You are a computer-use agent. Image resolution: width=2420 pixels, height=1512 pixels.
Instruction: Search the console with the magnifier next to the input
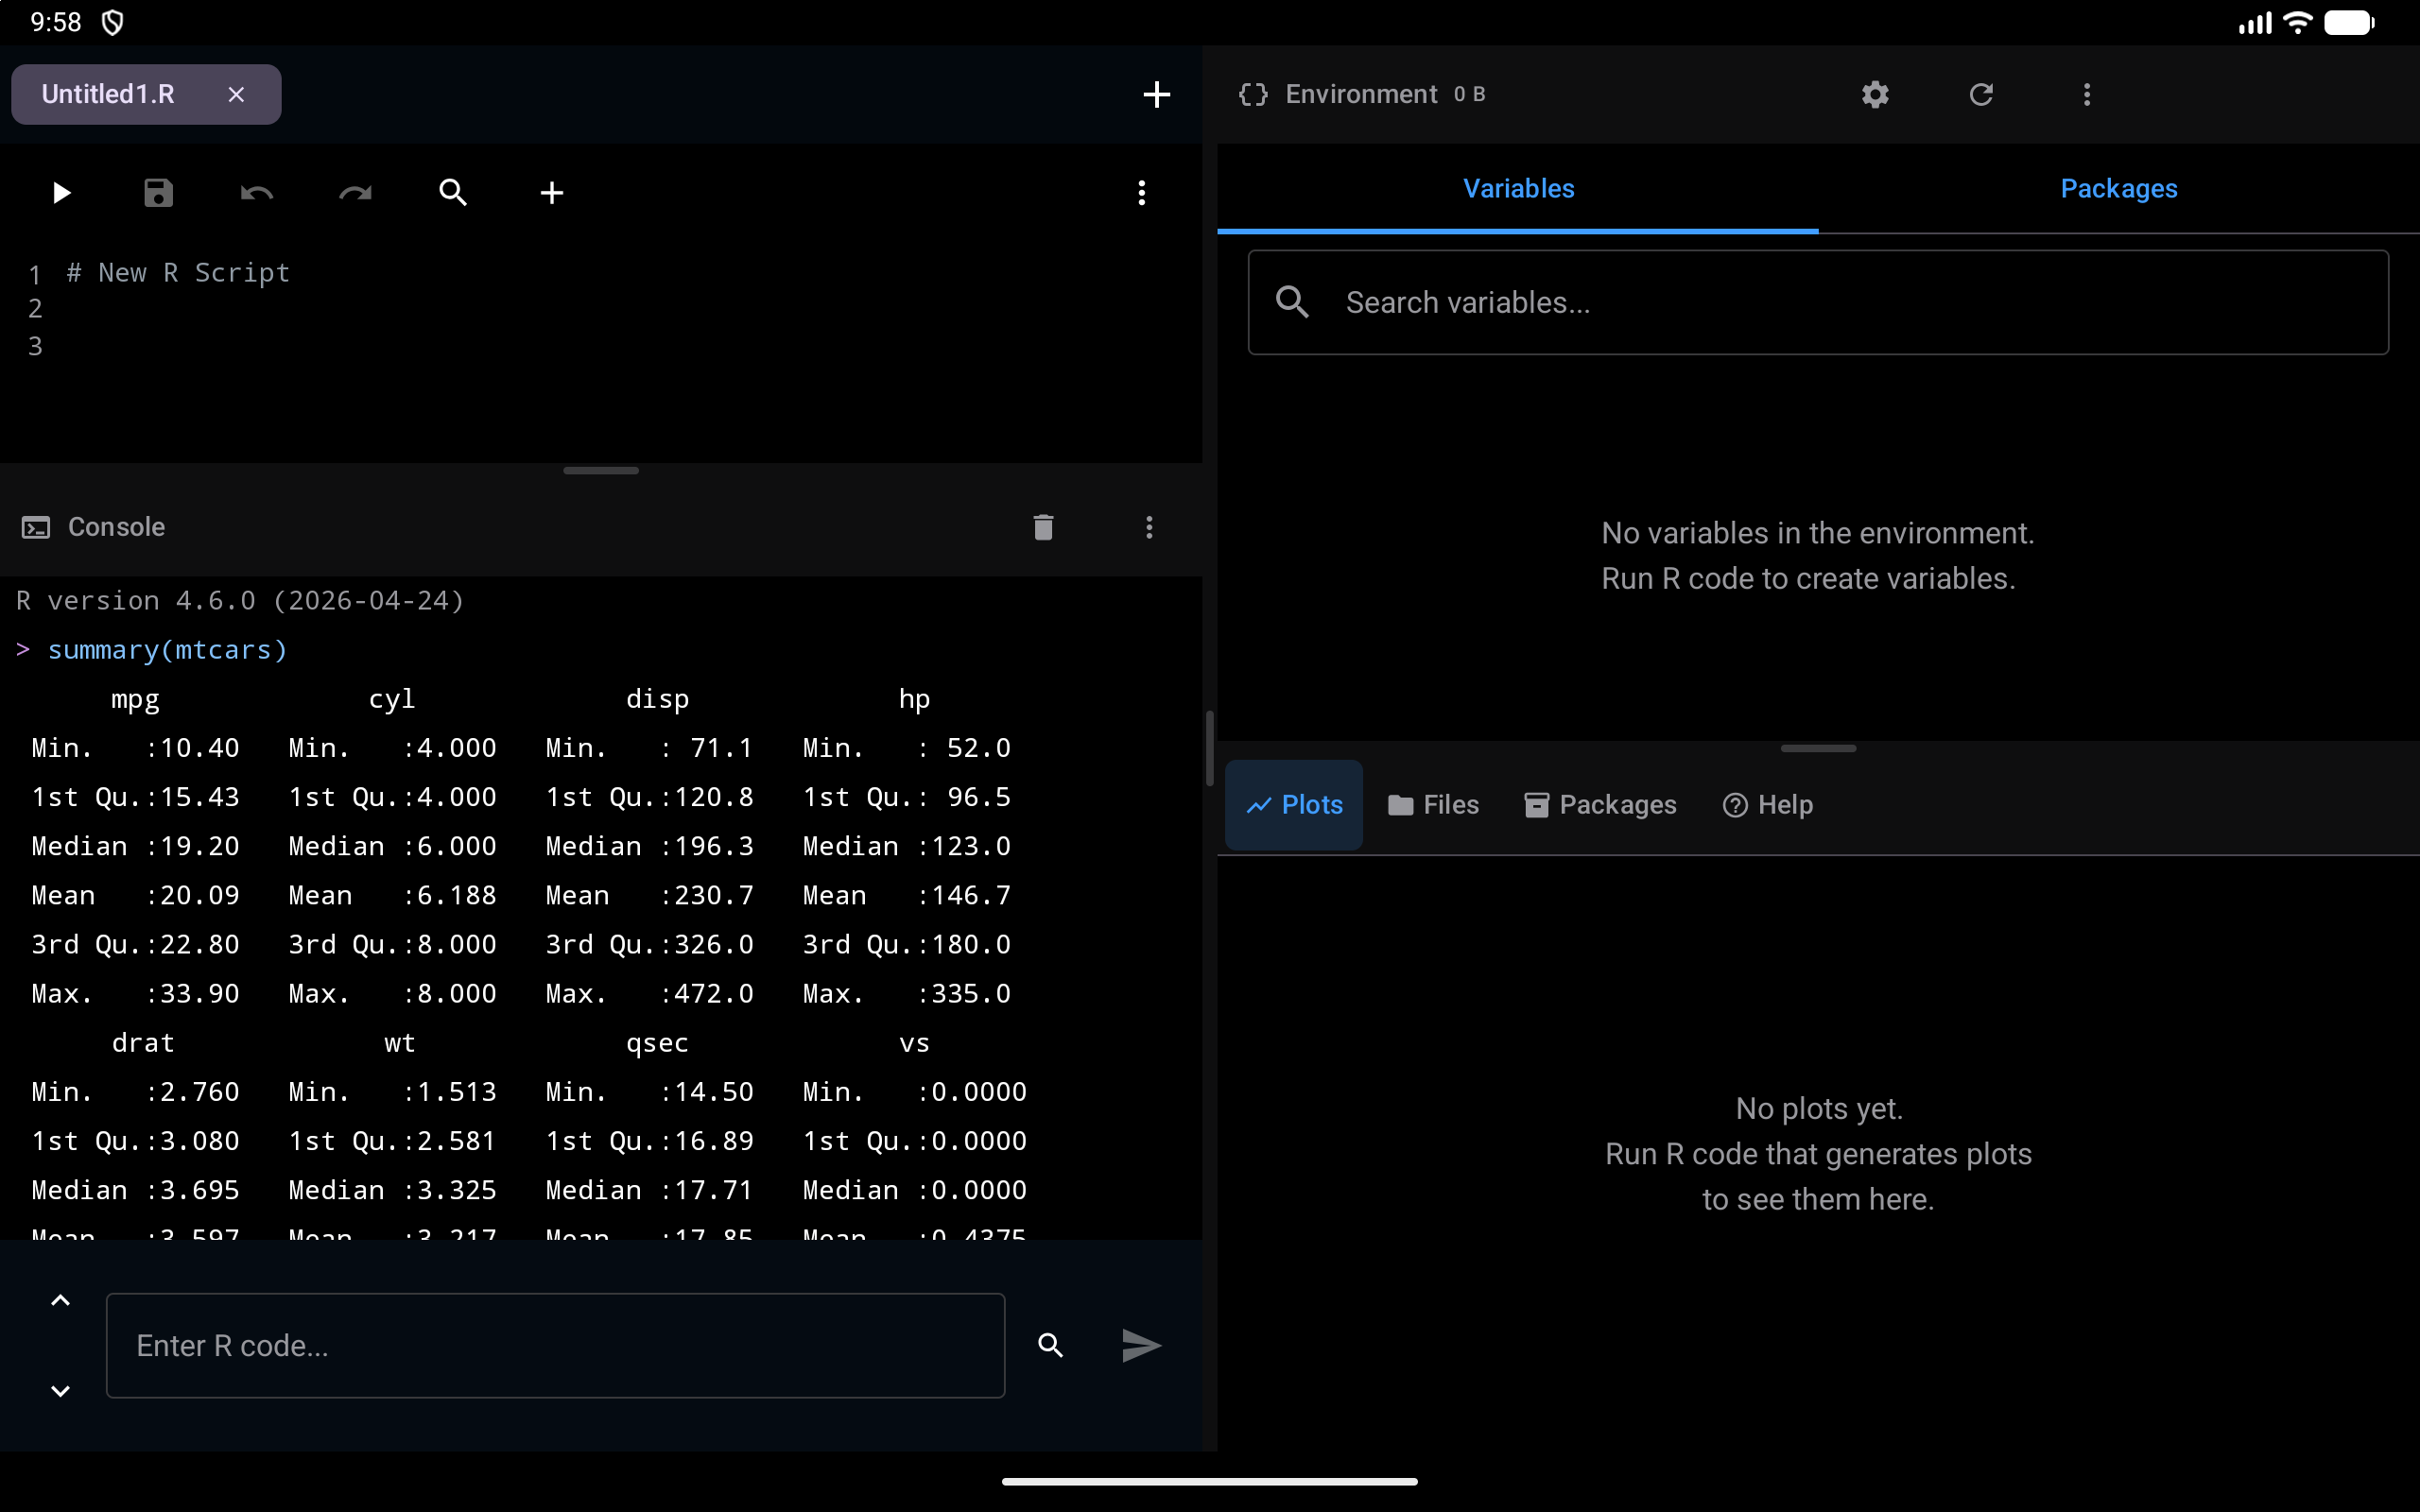[1050, 1345]
